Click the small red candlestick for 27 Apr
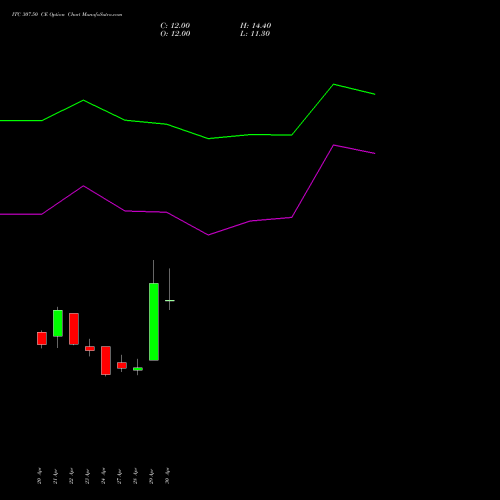 [x=122, y=365]
